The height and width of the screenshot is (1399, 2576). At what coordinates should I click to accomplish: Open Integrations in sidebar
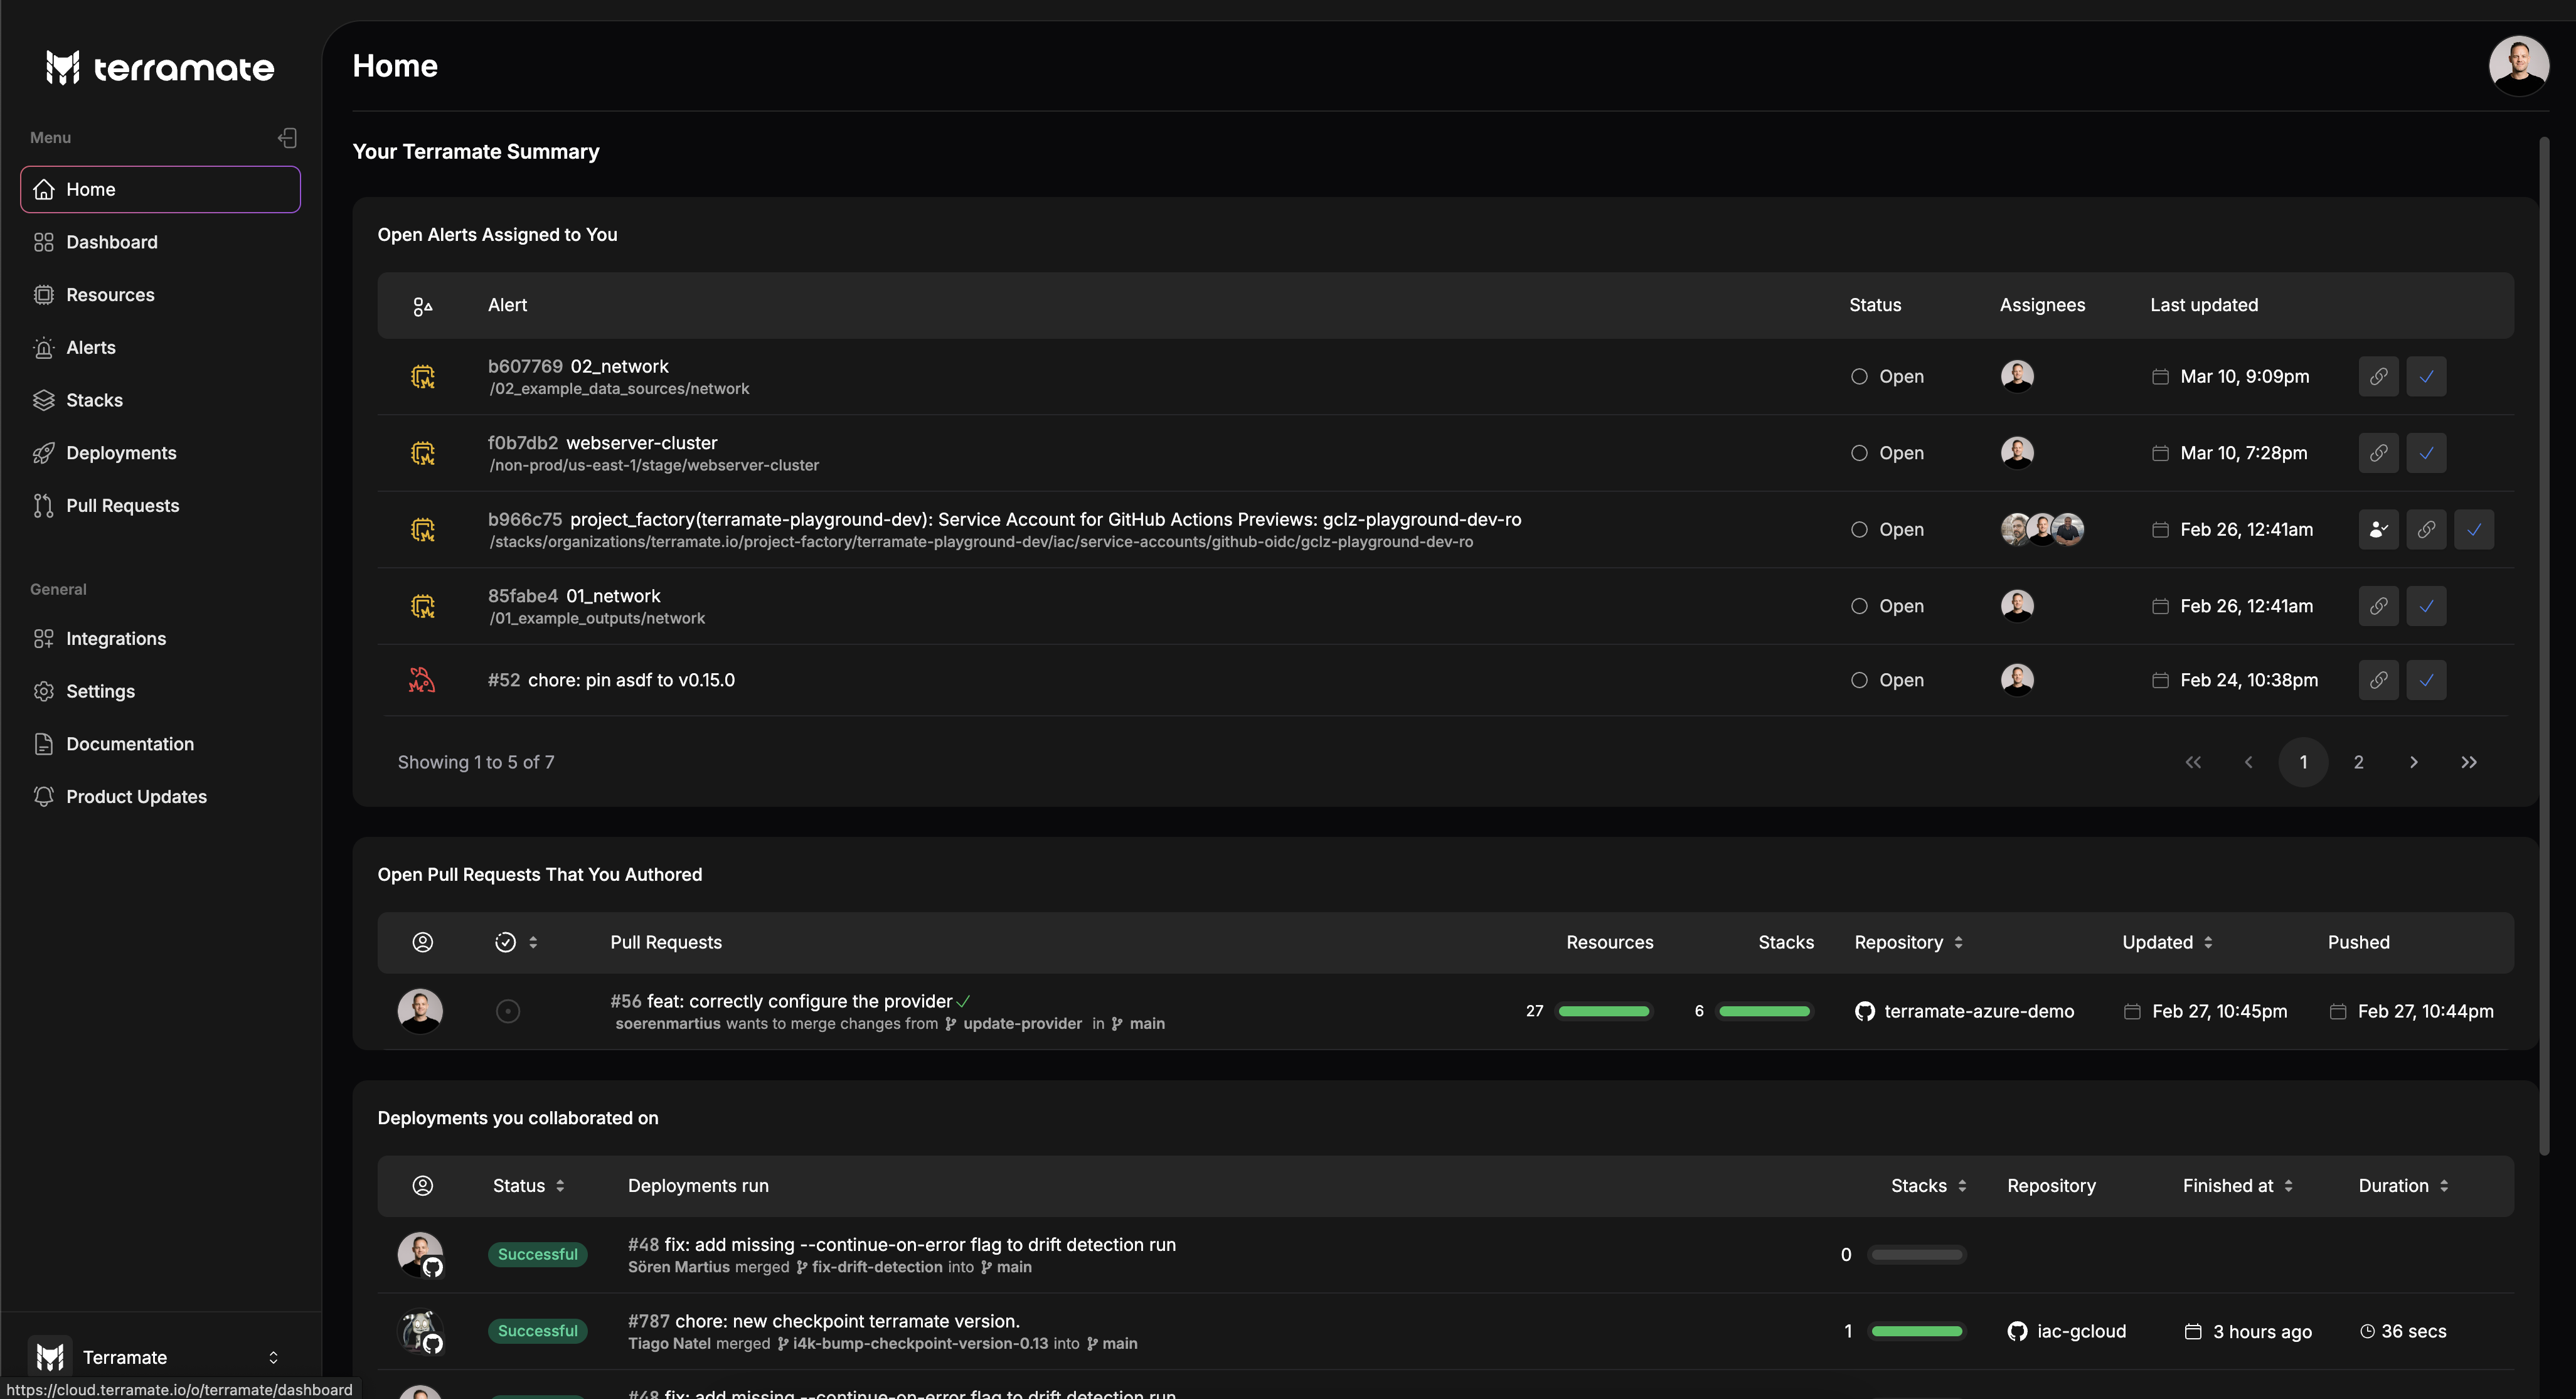(160, 639)
